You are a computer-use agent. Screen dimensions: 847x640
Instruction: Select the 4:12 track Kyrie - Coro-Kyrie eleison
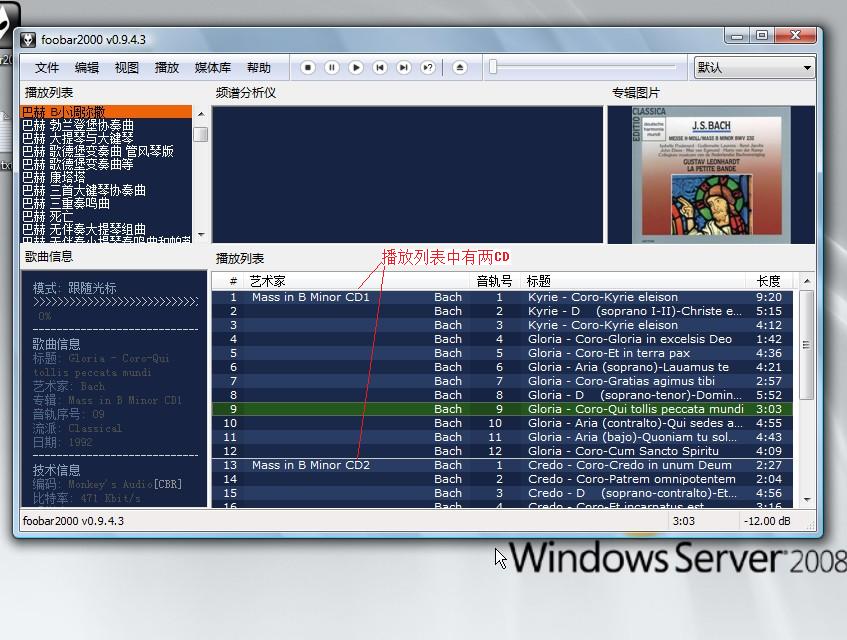(502, 325)
